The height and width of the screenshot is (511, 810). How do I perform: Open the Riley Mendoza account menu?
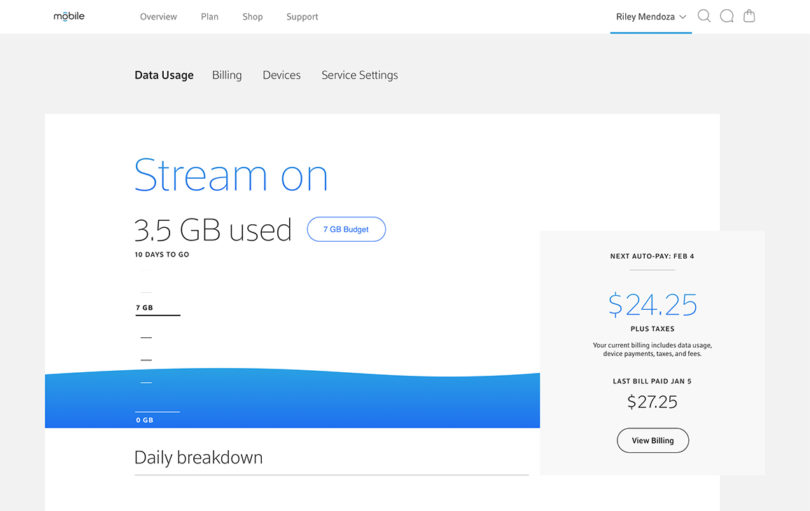coord(651,17)
